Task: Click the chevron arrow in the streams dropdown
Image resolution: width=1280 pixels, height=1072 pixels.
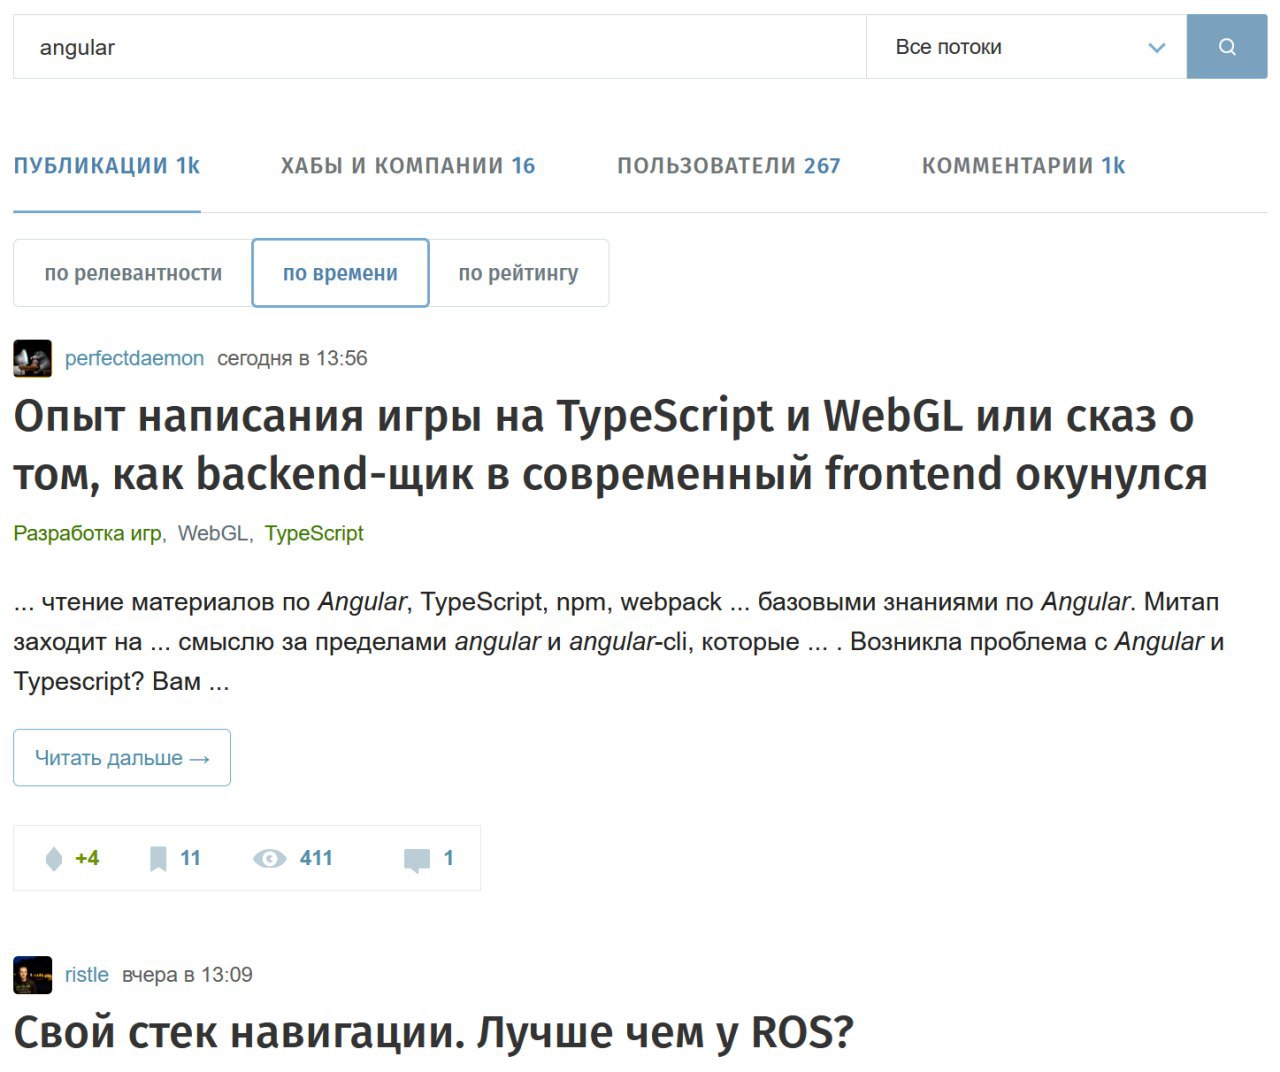Action: click(1157, 47)
